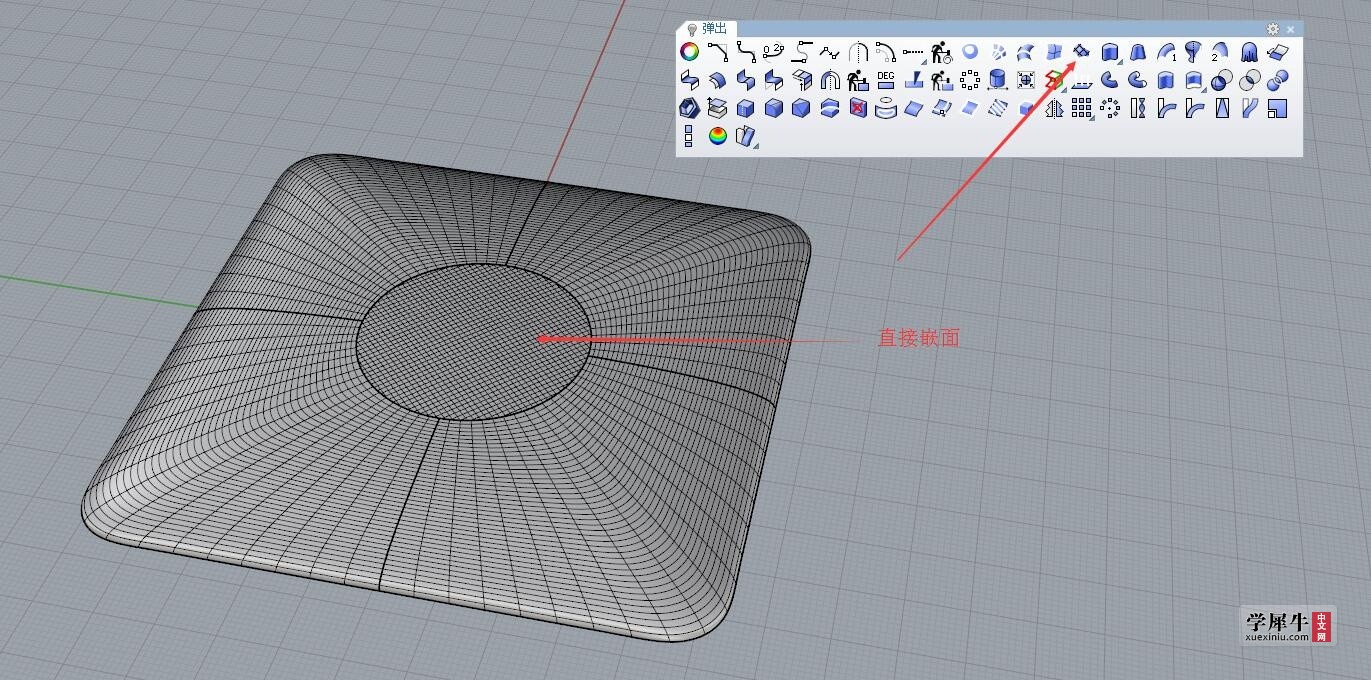This screenshot has width=1371, height=680.
Task: Select the Blend Curves tool
Action: click(745, 52)
